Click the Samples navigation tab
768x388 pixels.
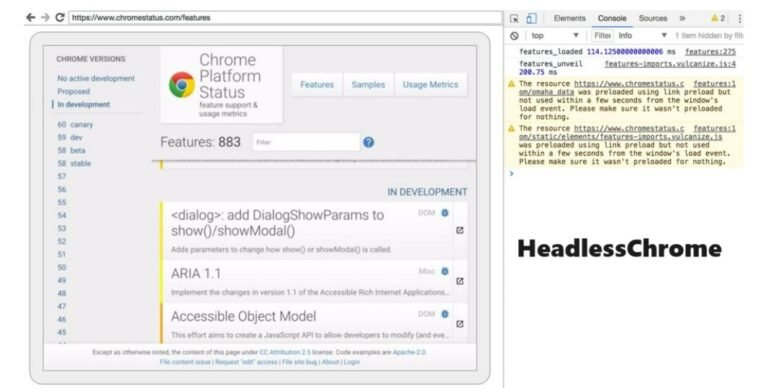point(368,84)
